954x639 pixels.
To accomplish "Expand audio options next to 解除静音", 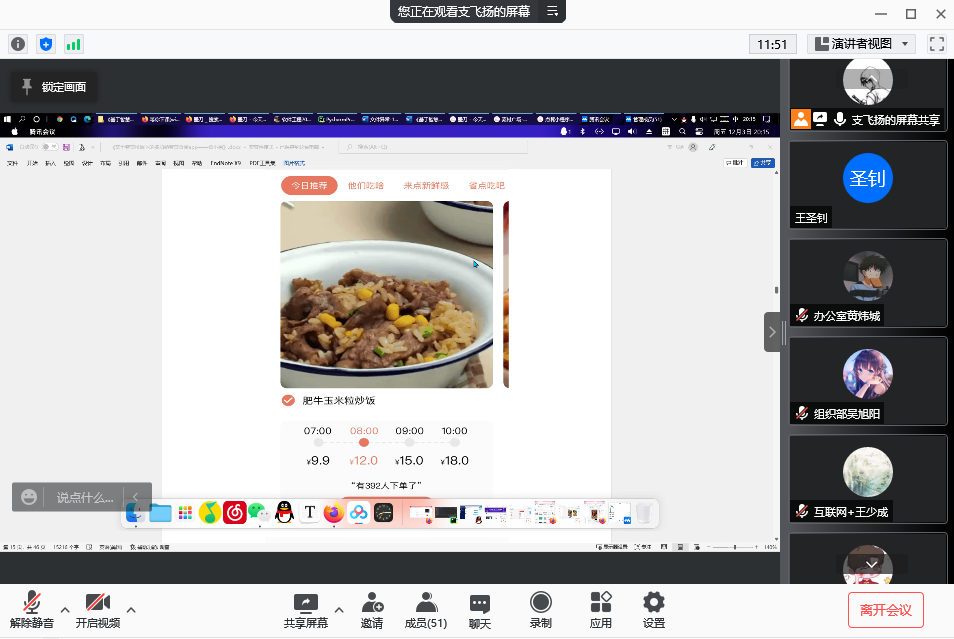I will click(65, 612).
